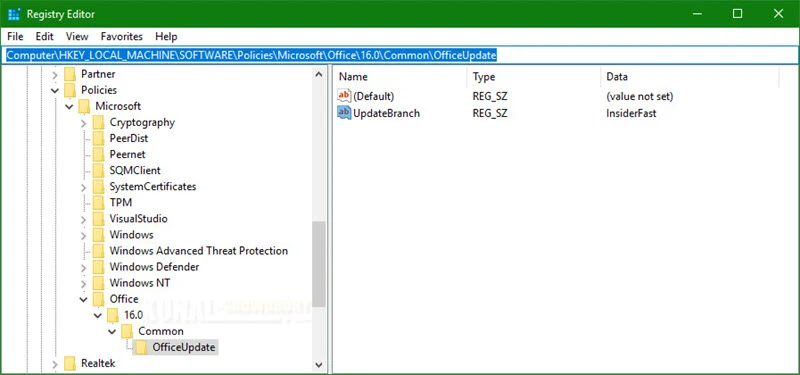Click the SQMClient folder icon

pos(98,170)
